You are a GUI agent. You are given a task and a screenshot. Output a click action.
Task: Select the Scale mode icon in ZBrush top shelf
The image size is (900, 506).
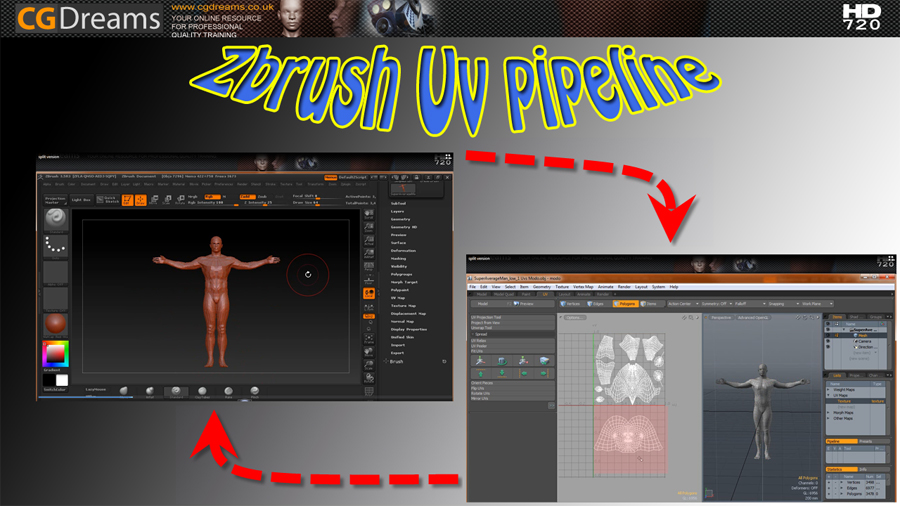pyautogui.click(x=166, y=200)
